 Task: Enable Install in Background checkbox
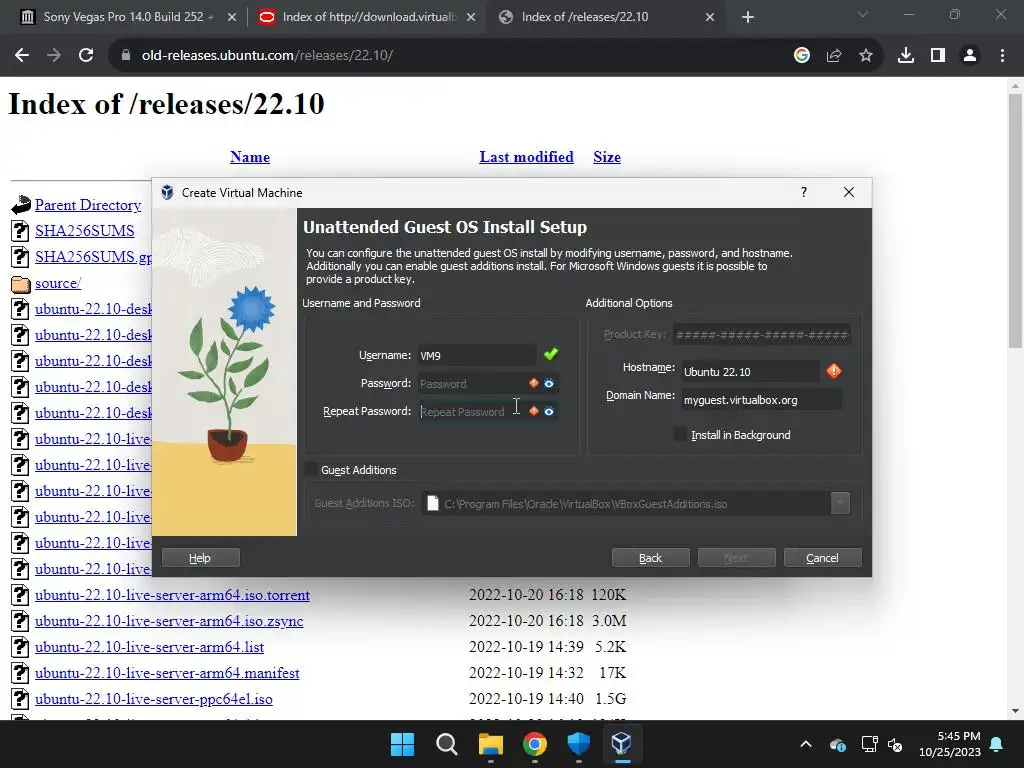point(680,434)
